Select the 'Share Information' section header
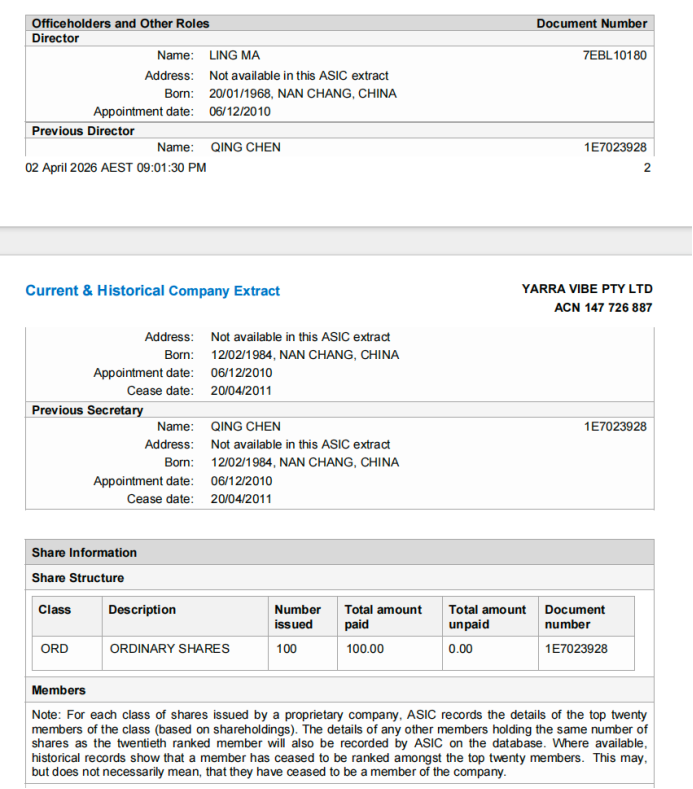This screenshot has width=693, height=789. 84,553
